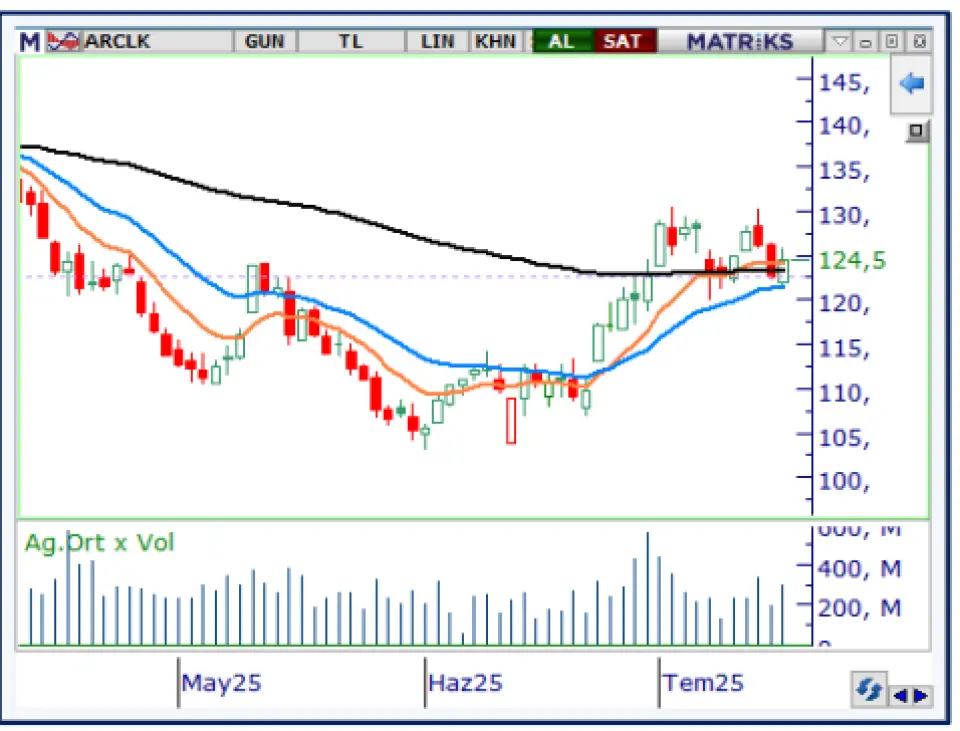This screenshot has width=960, height=731.
Task: Move the chart left with the small left arrow
Action: click(x=900, y=696)
